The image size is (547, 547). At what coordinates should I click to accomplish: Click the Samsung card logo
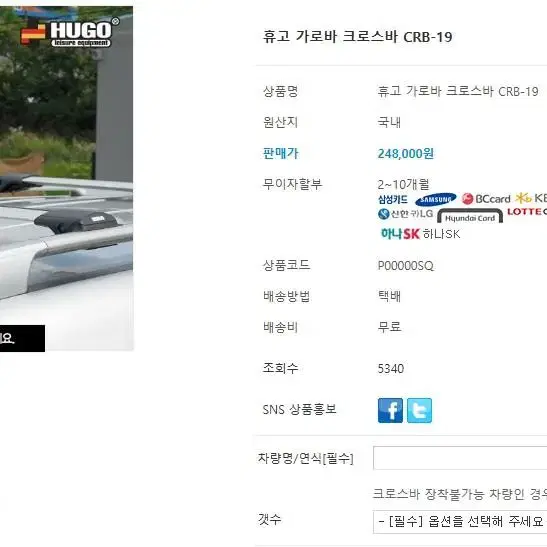coord(418,199)
